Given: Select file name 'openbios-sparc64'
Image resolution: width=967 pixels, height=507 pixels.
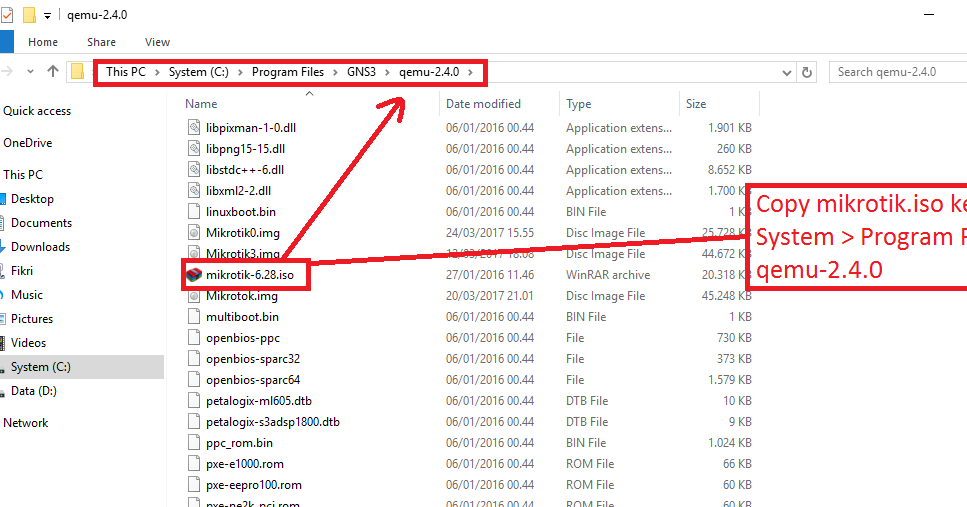Looking at the screenshot, I should point(253,380).
